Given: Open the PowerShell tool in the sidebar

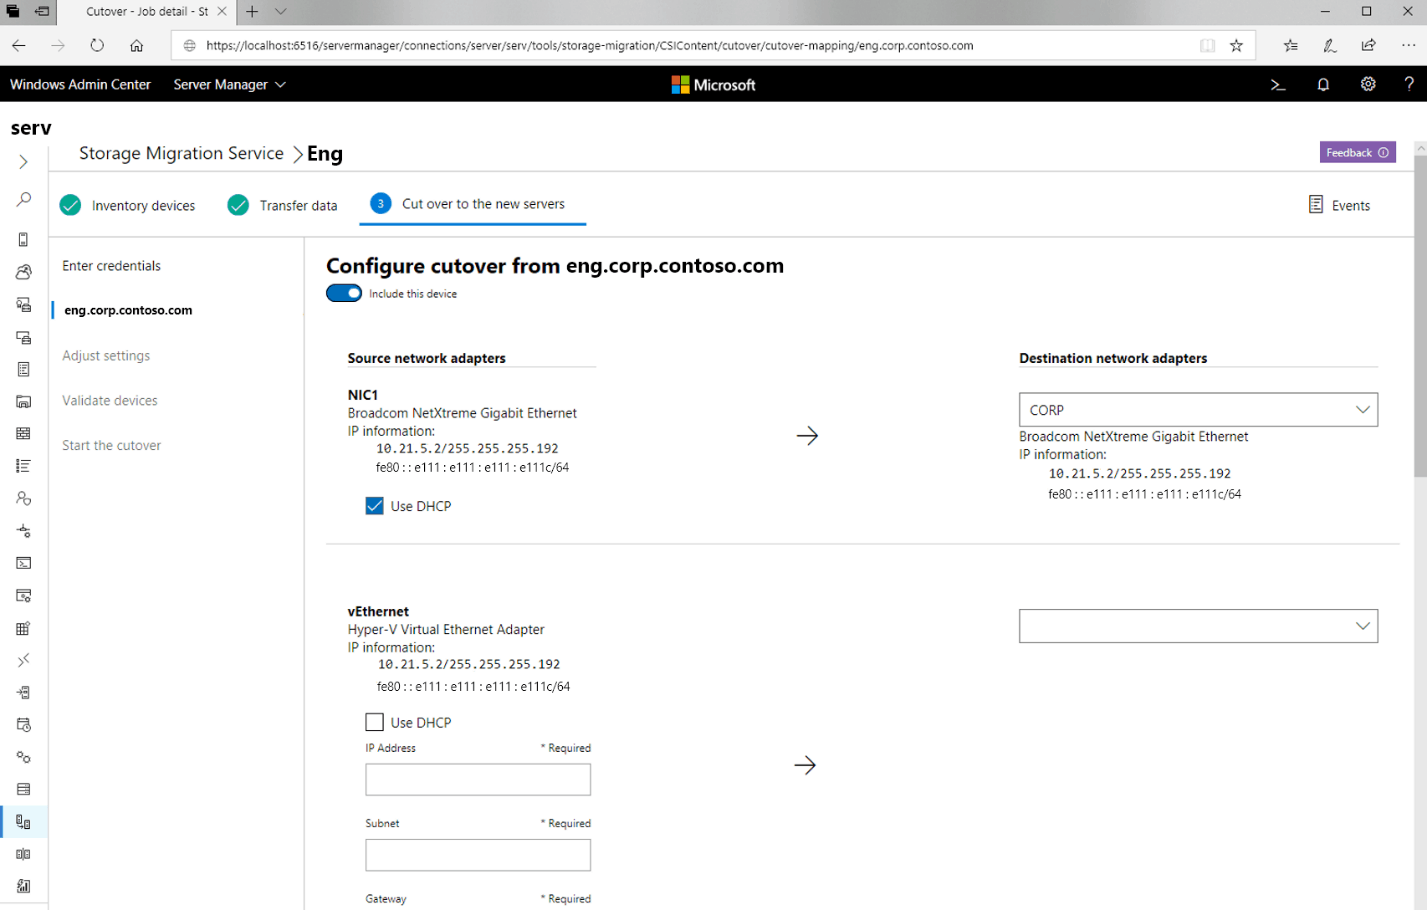Looking at the screenshot, I should (23, 563).
